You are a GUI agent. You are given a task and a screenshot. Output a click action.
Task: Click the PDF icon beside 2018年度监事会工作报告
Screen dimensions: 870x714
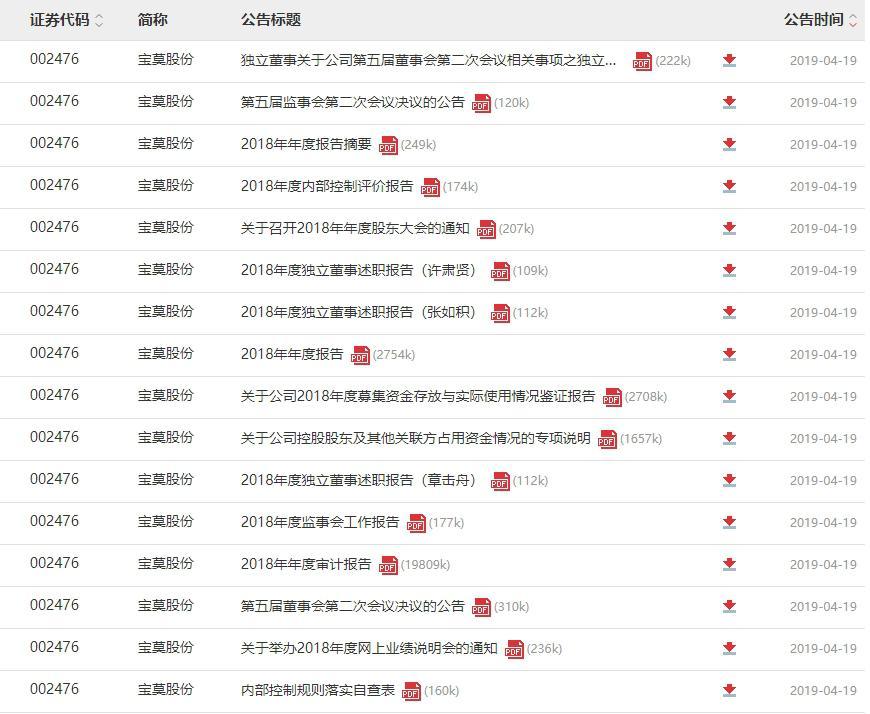click(x=417, y=523)
